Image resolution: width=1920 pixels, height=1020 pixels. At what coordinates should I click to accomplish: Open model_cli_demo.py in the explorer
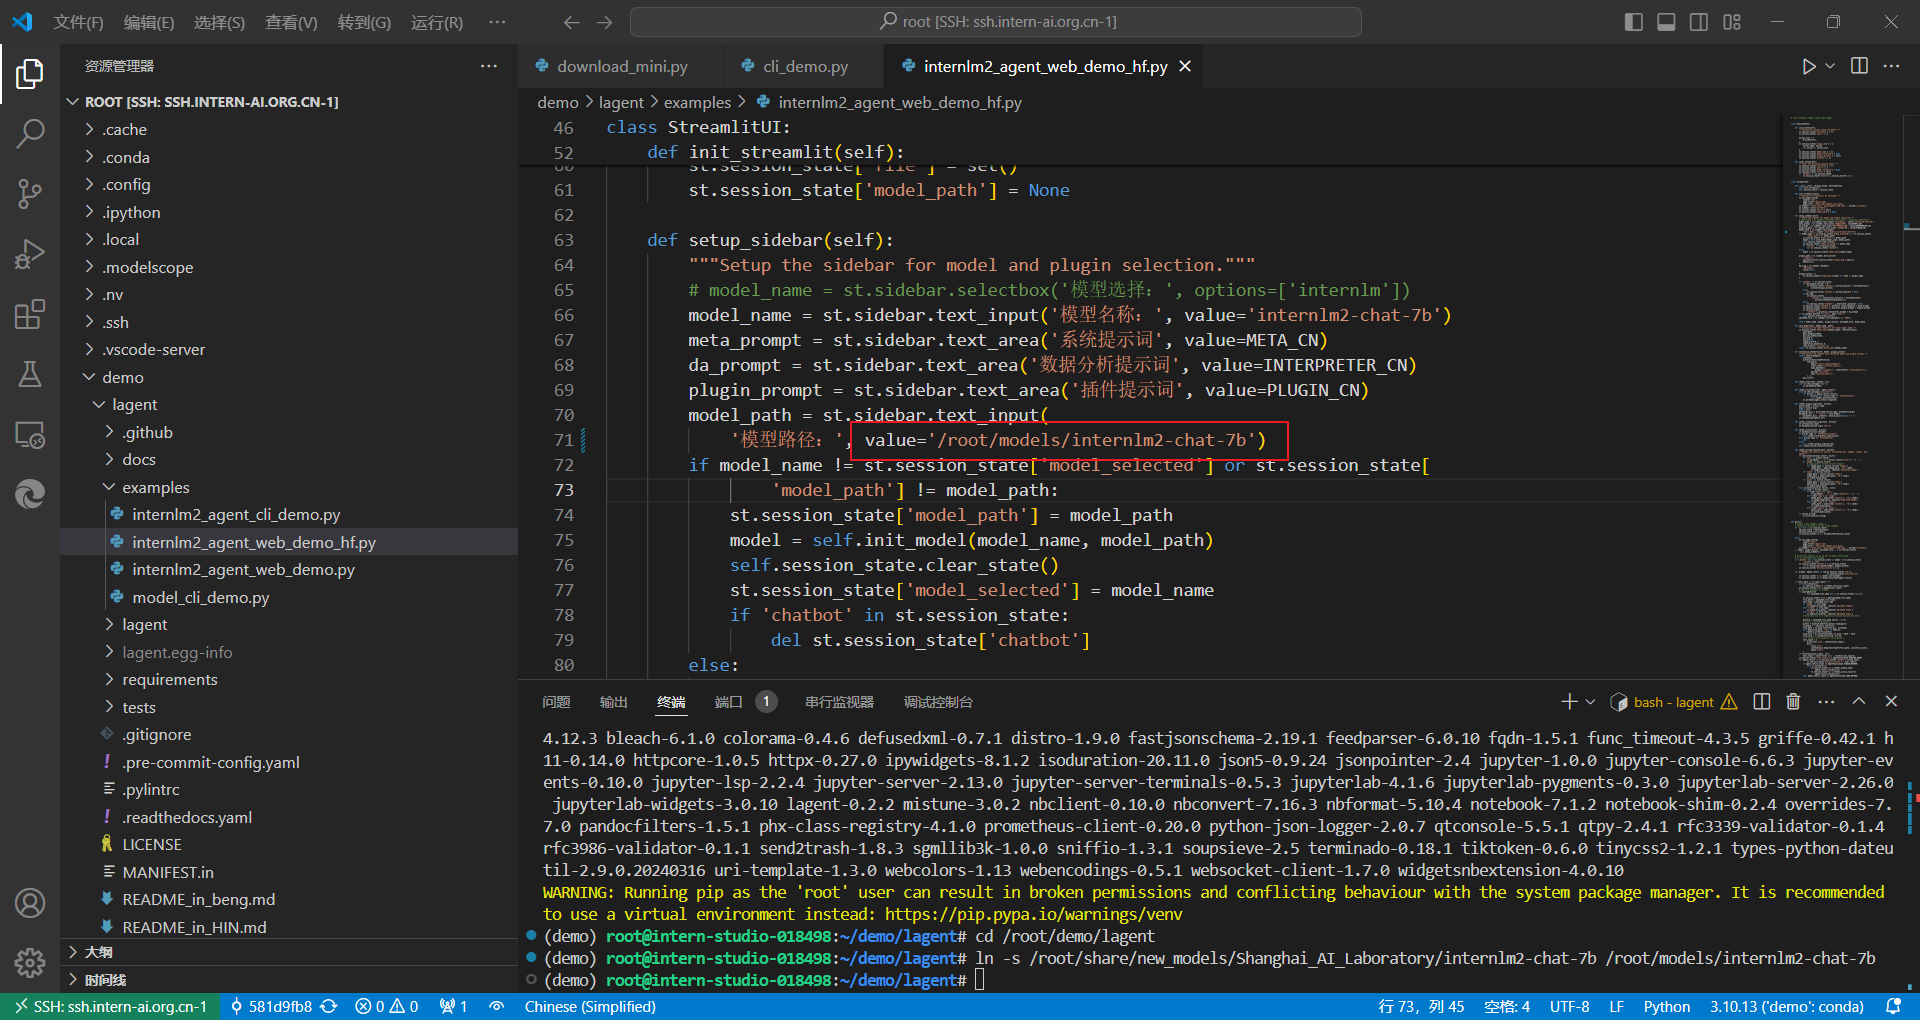coord(200,597)
